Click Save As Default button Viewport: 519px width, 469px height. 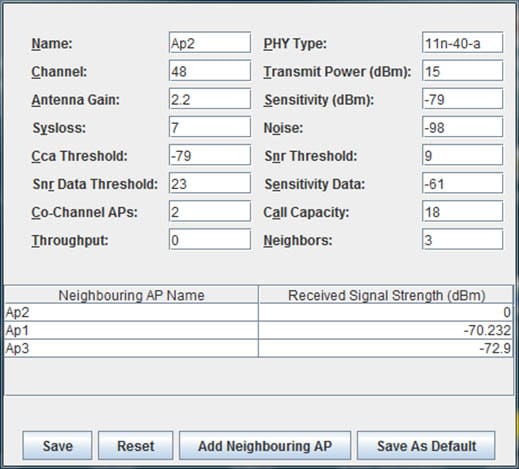tap(426, 446)
